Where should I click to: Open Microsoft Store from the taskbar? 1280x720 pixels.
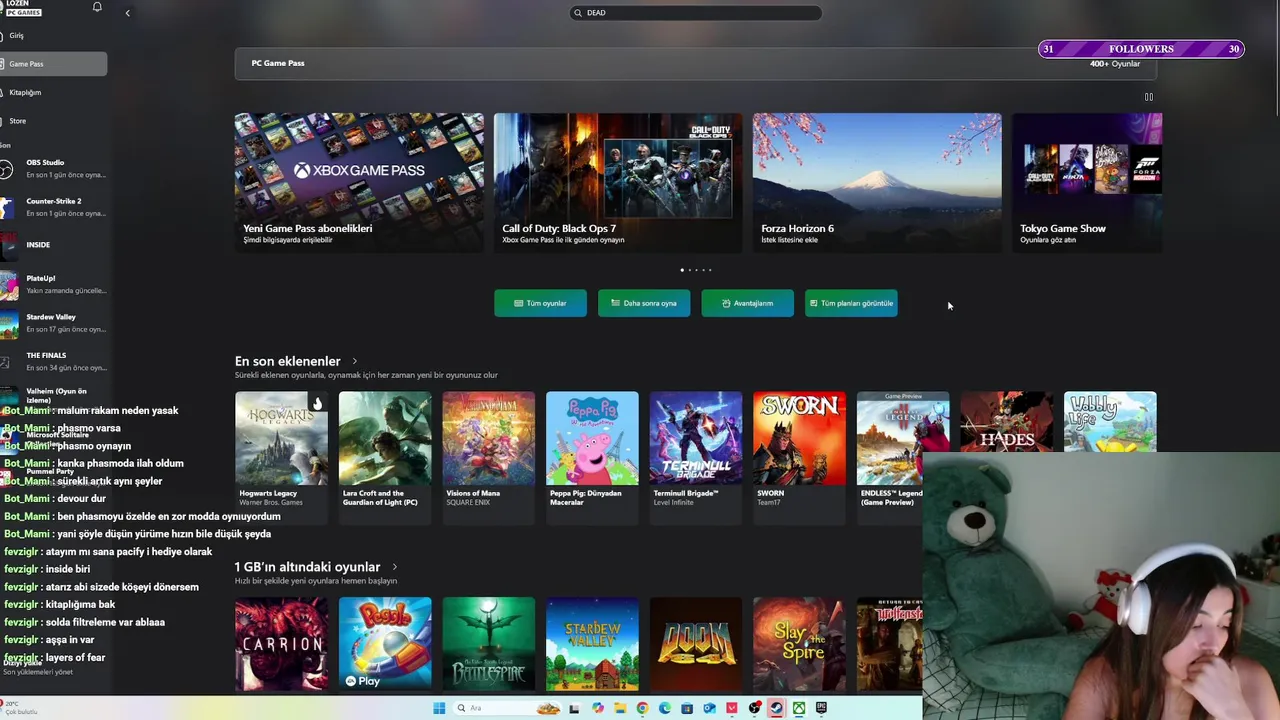(x=687, y=708)
